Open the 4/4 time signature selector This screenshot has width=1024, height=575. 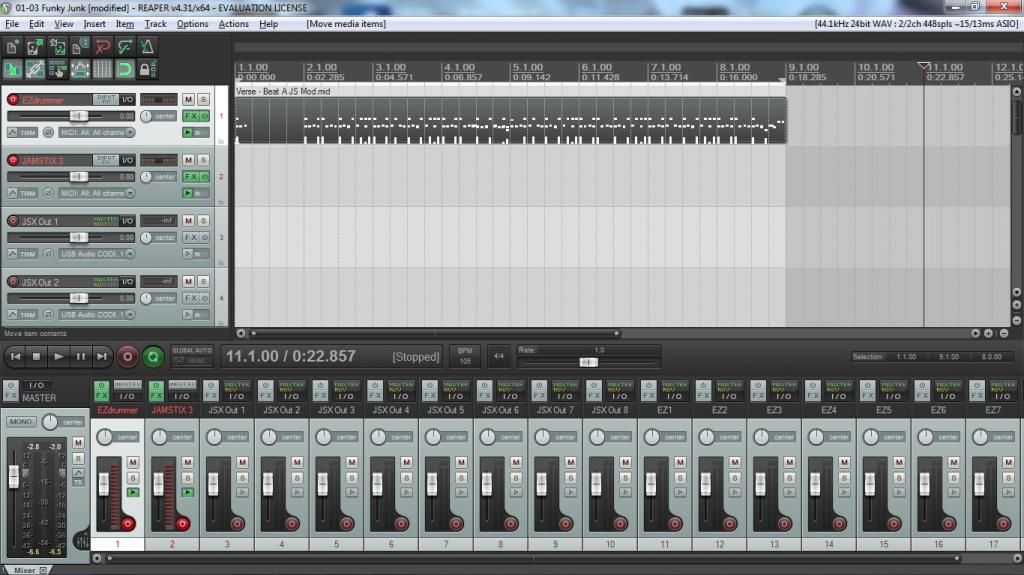point(498,356)
